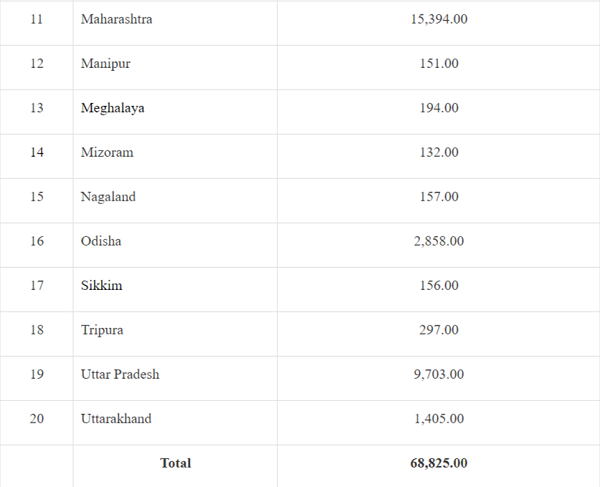Image resolution: width=600 pixels, height=487 pixels.
Task: Click serial number 20 cell
Action: (x=37, y=418)
